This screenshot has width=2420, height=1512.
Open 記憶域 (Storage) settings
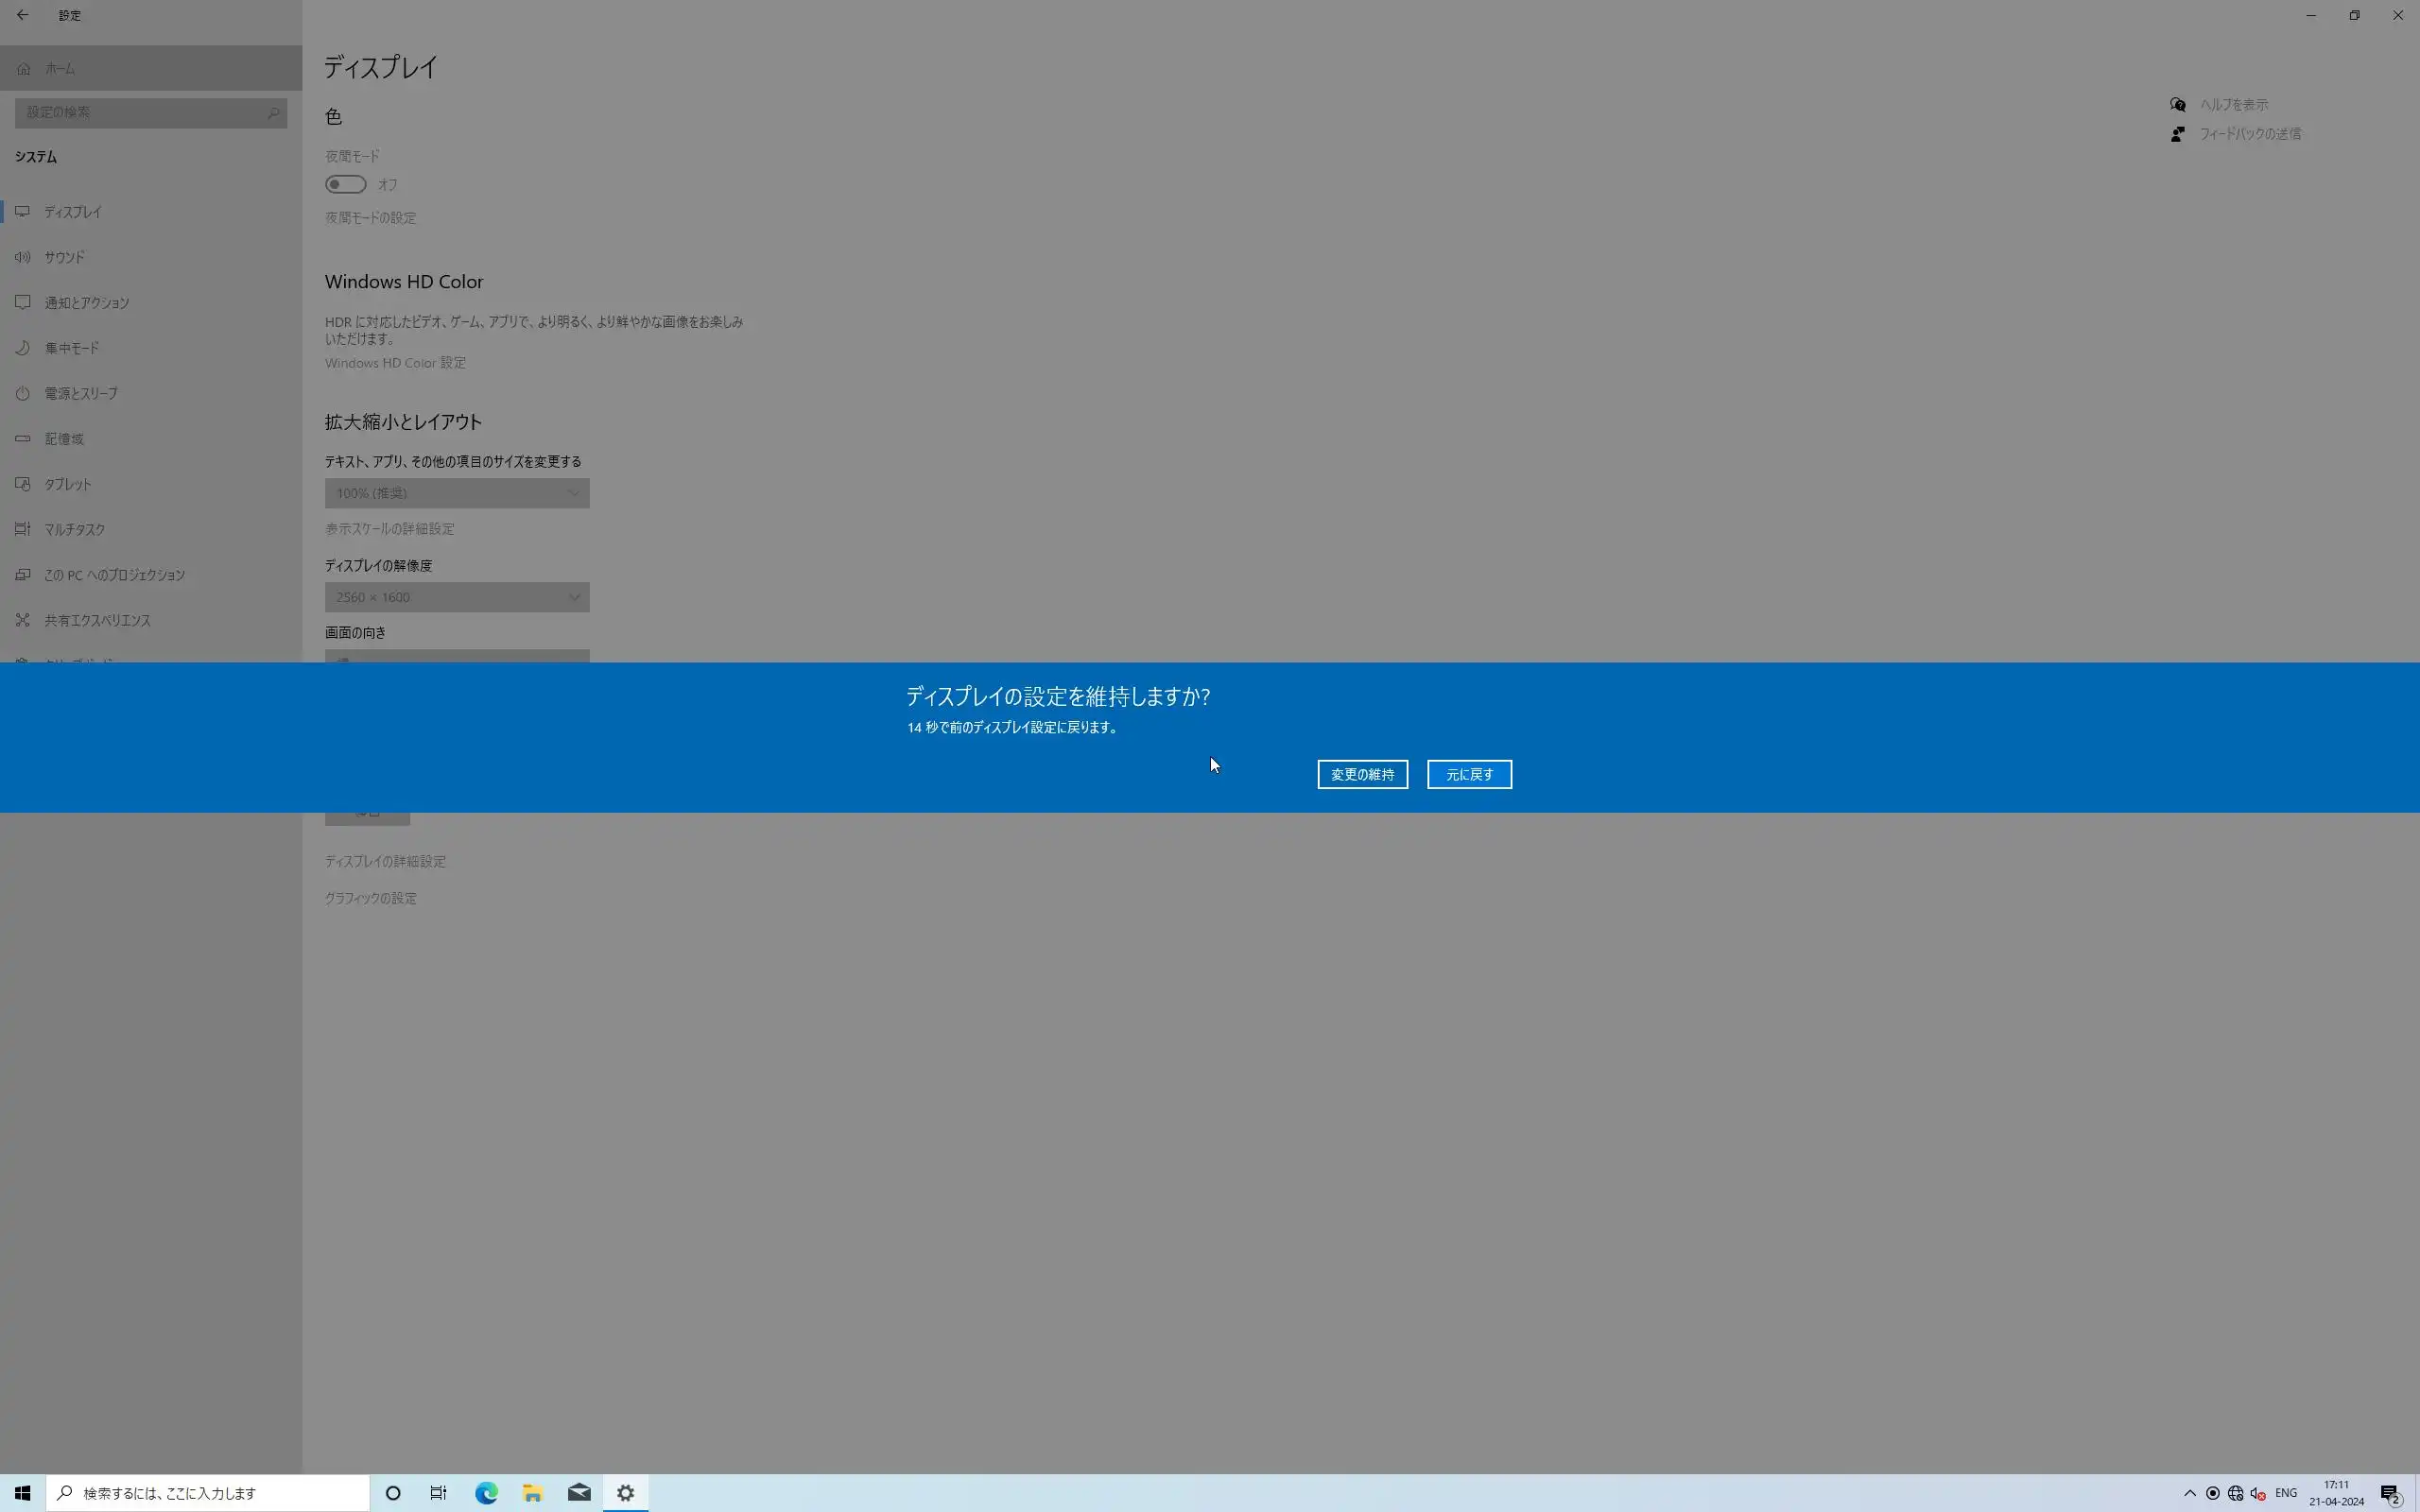point(64,438)
